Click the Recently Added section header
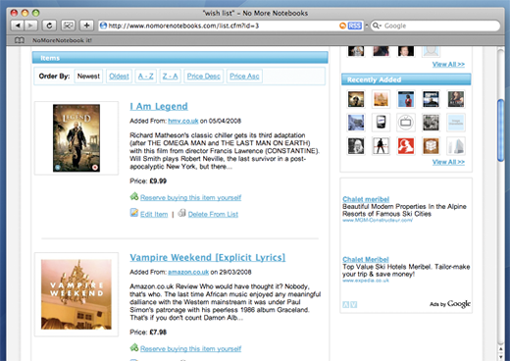 406,80
